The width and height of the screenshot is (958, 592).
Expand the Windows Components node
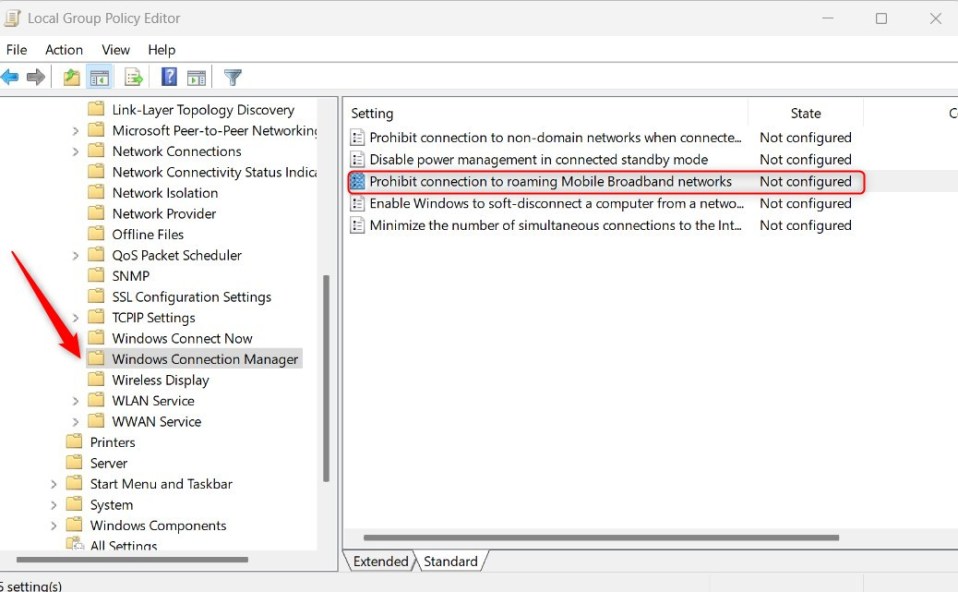[53, 525]
